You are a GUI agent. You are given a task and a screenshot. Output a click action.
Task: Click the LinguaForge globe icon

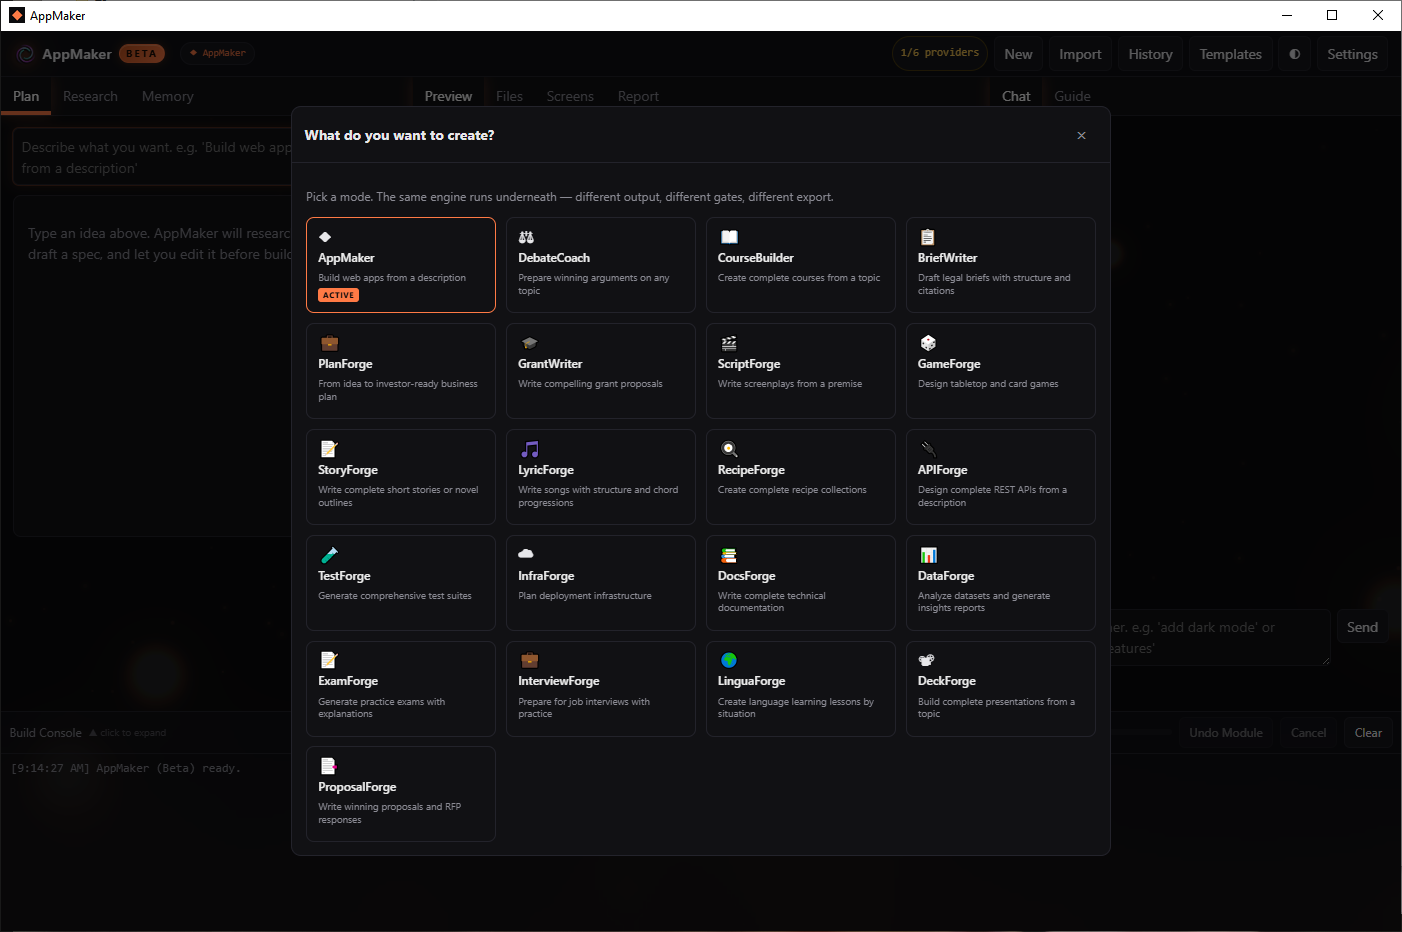[x=729, y=660]
